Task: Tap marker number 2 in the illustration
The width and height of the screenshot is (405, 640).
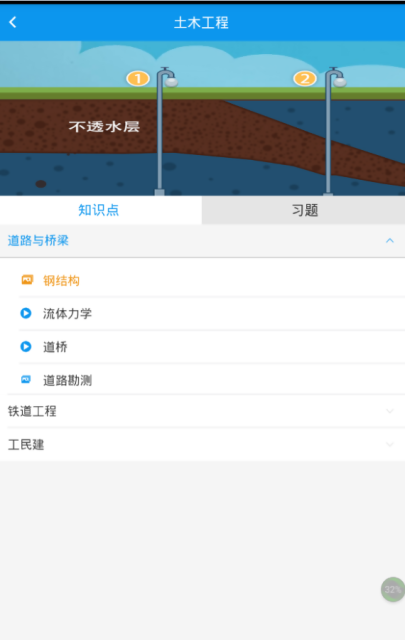Action: [305, 78]
